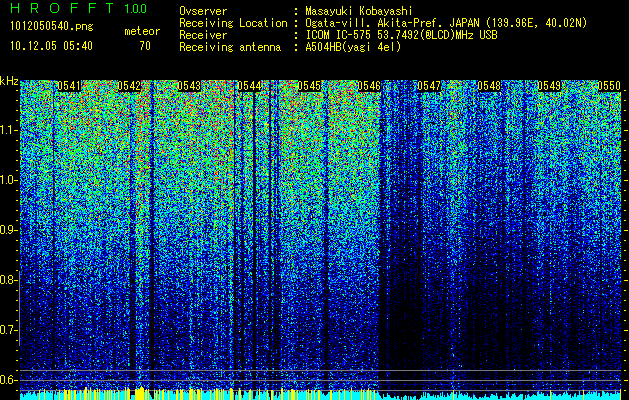Click the meteor count value 70
This screenshot has width=629, height=400.
click(x=145, y=46)
